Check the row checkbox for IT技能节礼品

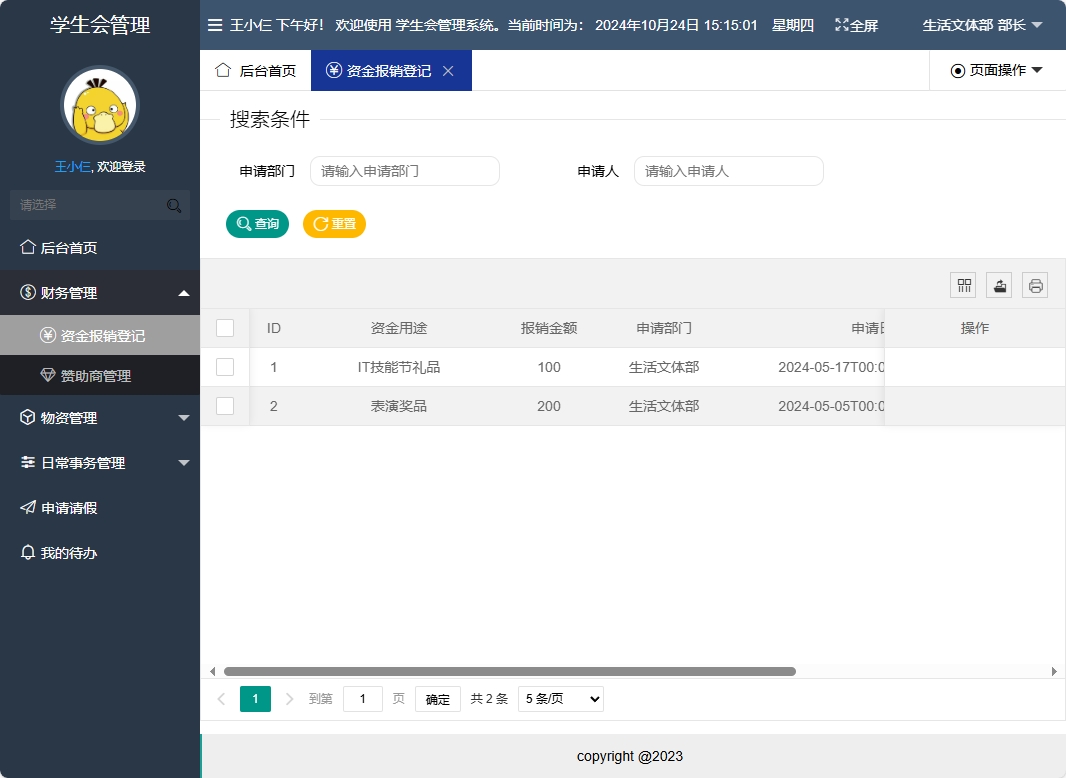225,367
